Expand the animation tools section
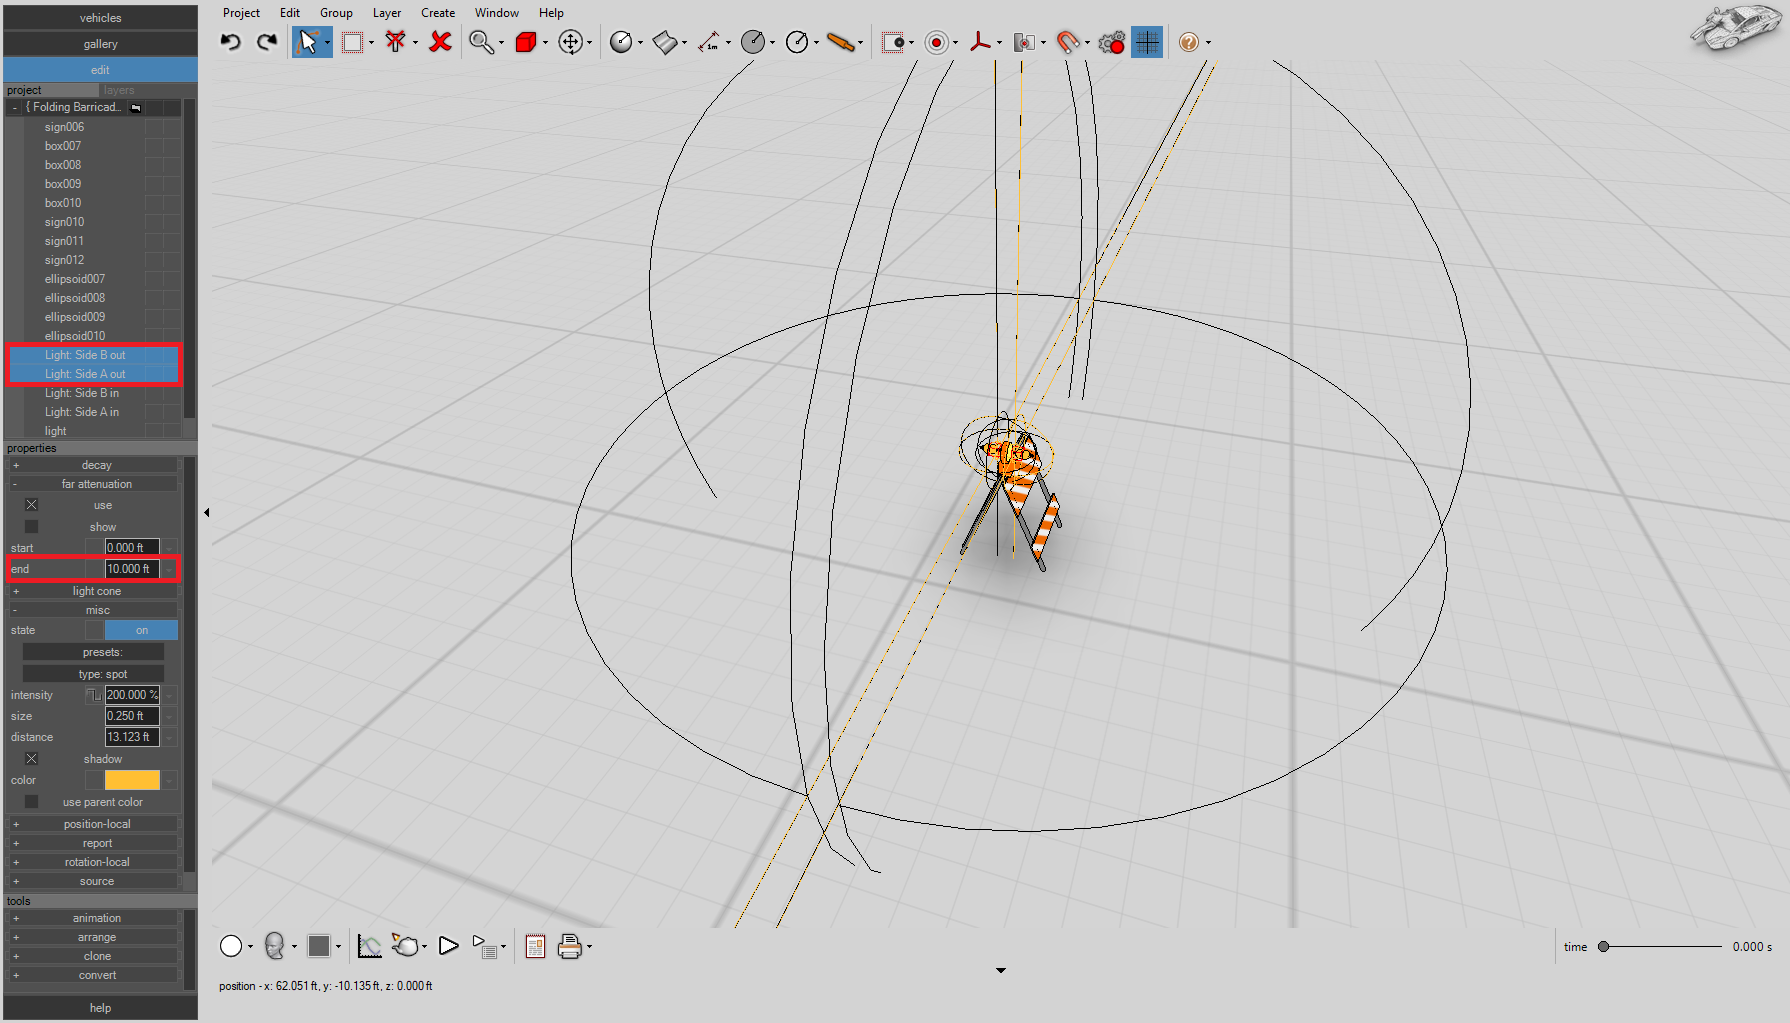 [16, 918]
